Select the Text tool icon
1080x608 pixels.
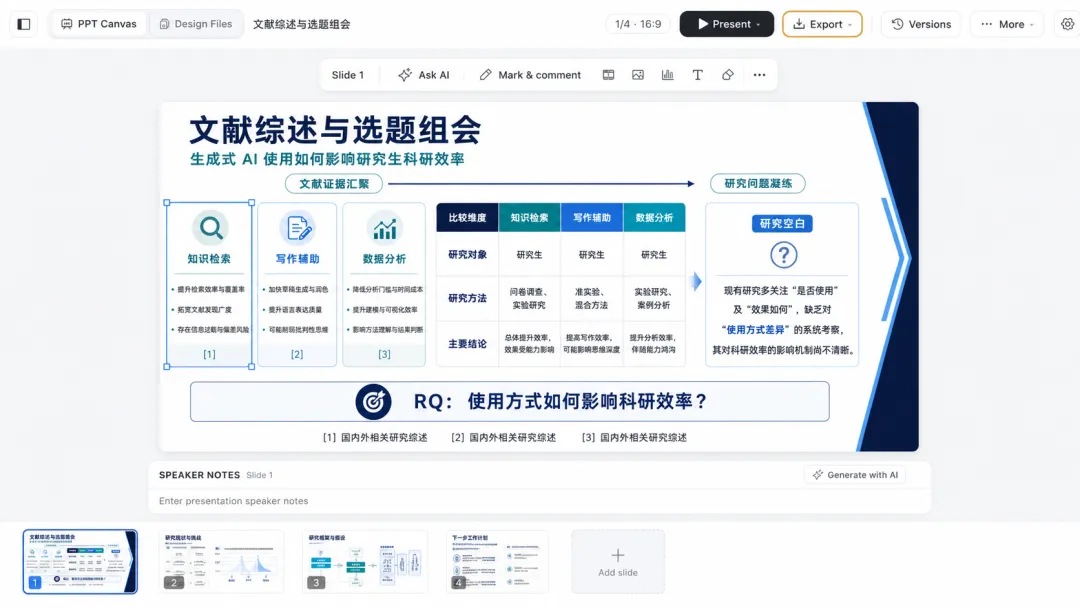click(x=698, y=75)
